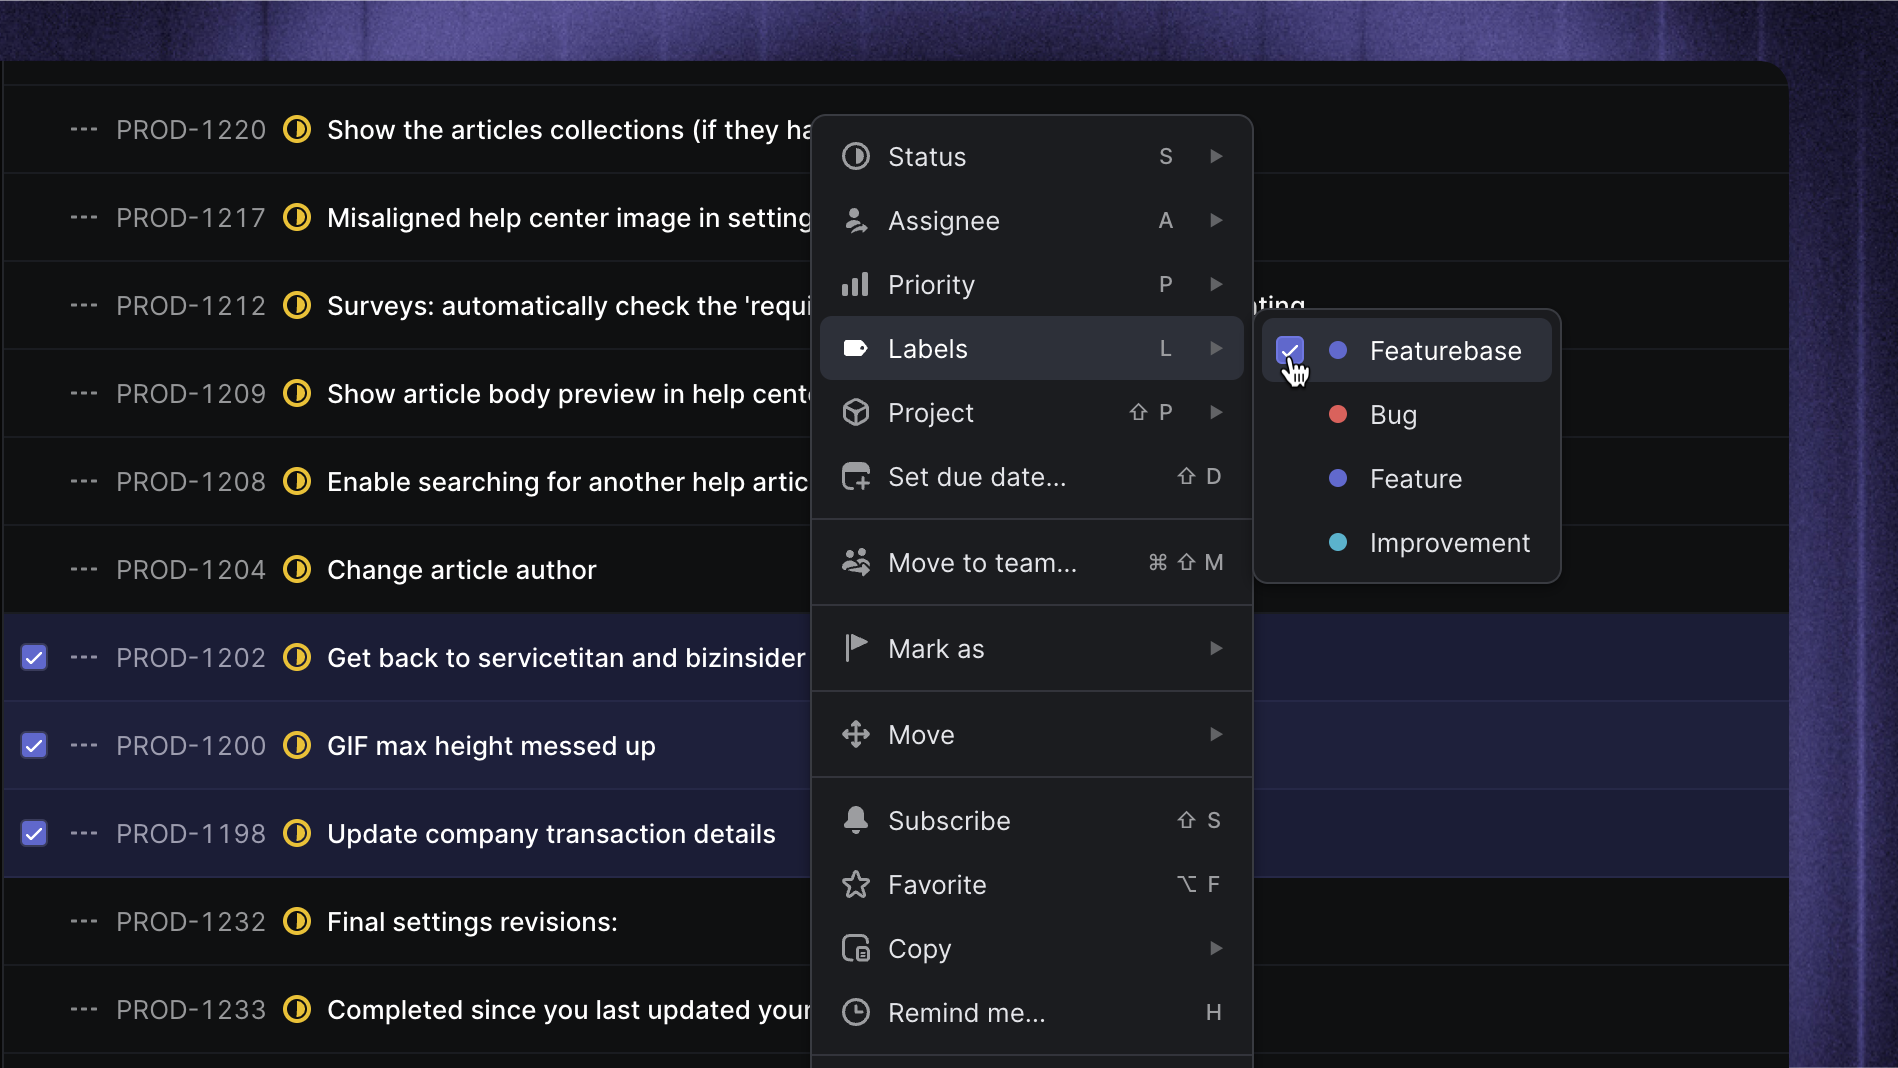The image size is (1898, 1068).
Task: Expand the Priority submenu arrow
Action: 1216,285
